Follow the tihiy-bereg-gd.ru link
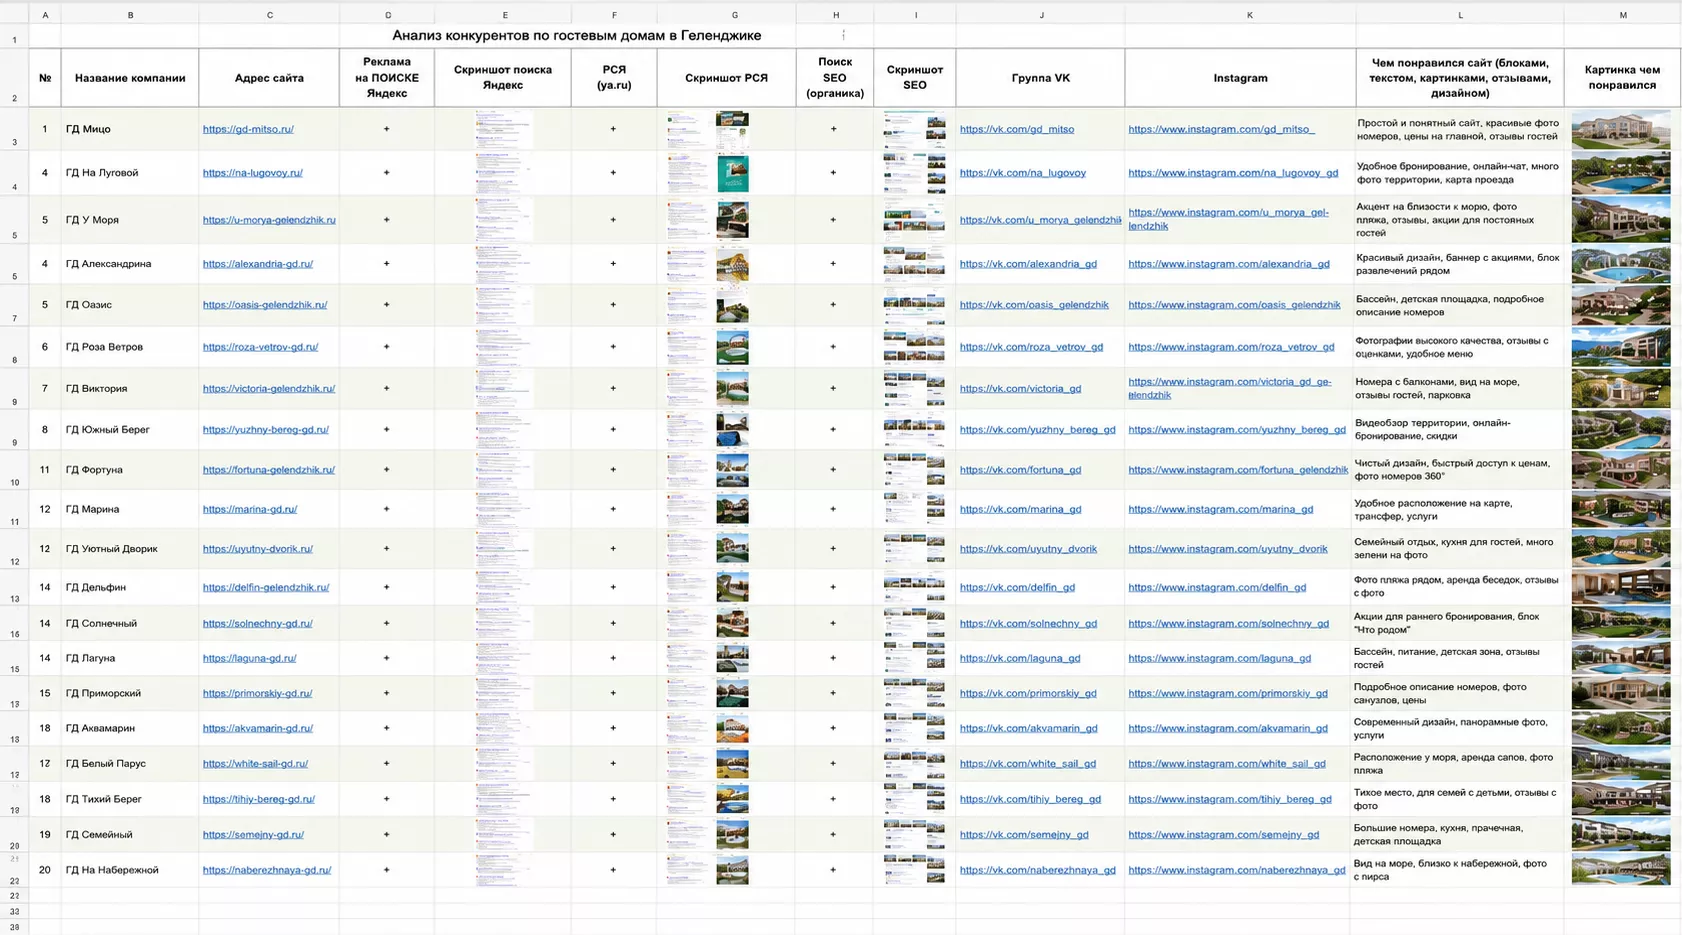This screenshot has height=935, width=1682. [258, 800]
